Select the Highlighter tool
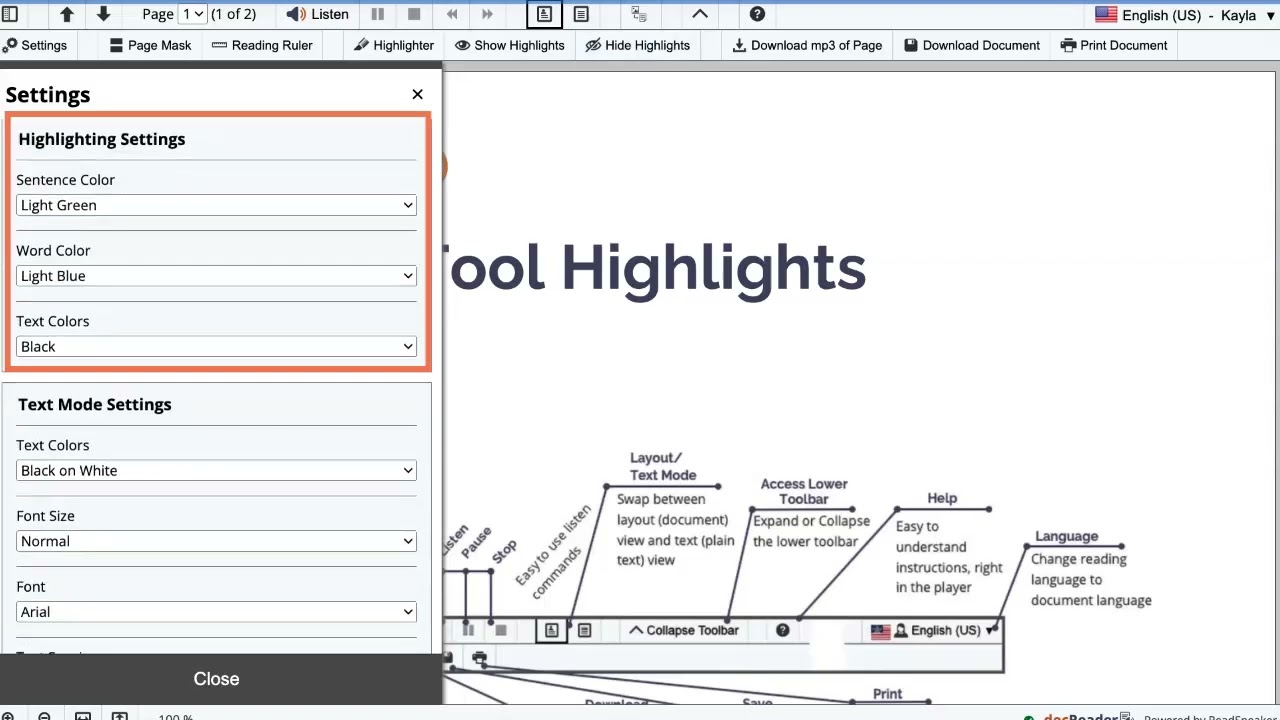1280x720 pixels. click(394, 45)
